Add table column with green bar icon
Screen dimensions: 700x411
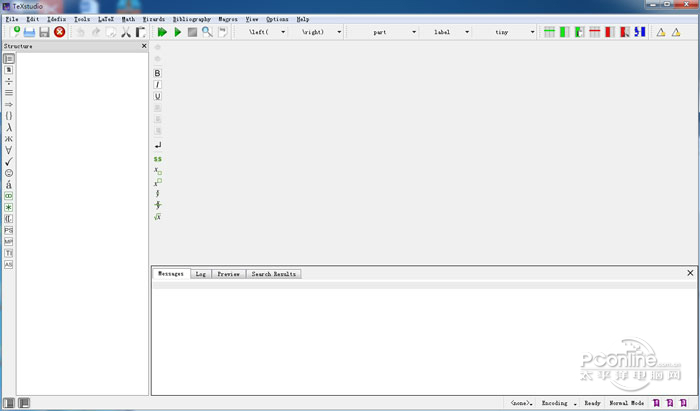564,32
